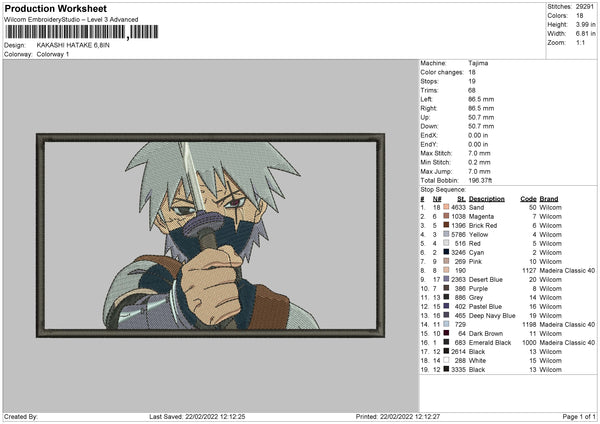
Task: Select the Total Bobbin value '196.37ft'
Action: 480,180
